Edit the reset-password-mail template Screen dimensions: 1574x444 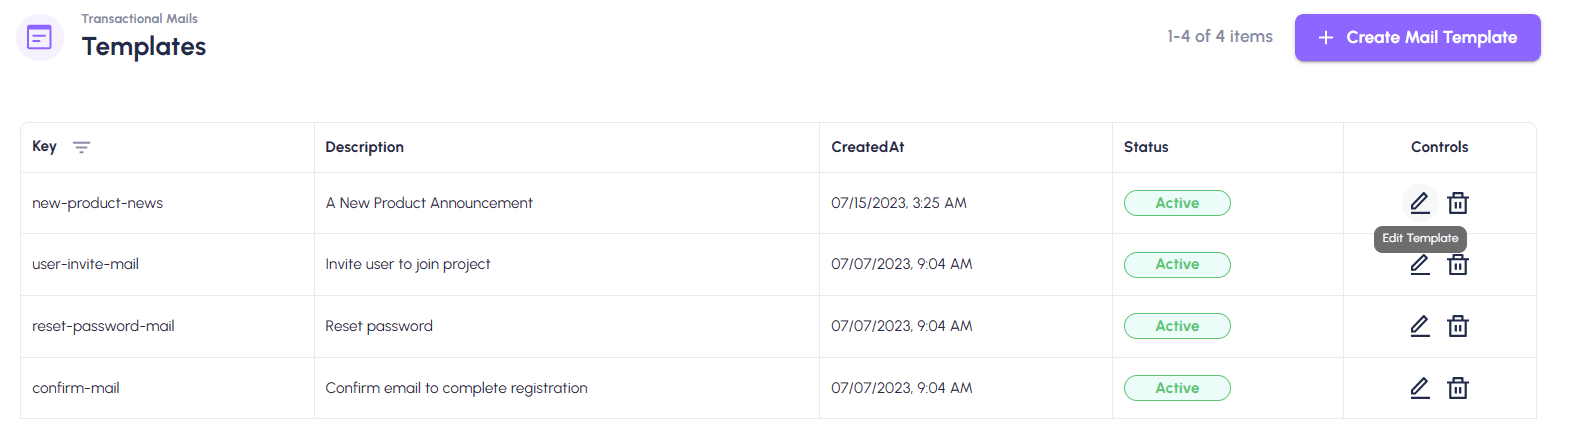(x=1419, y=326)
